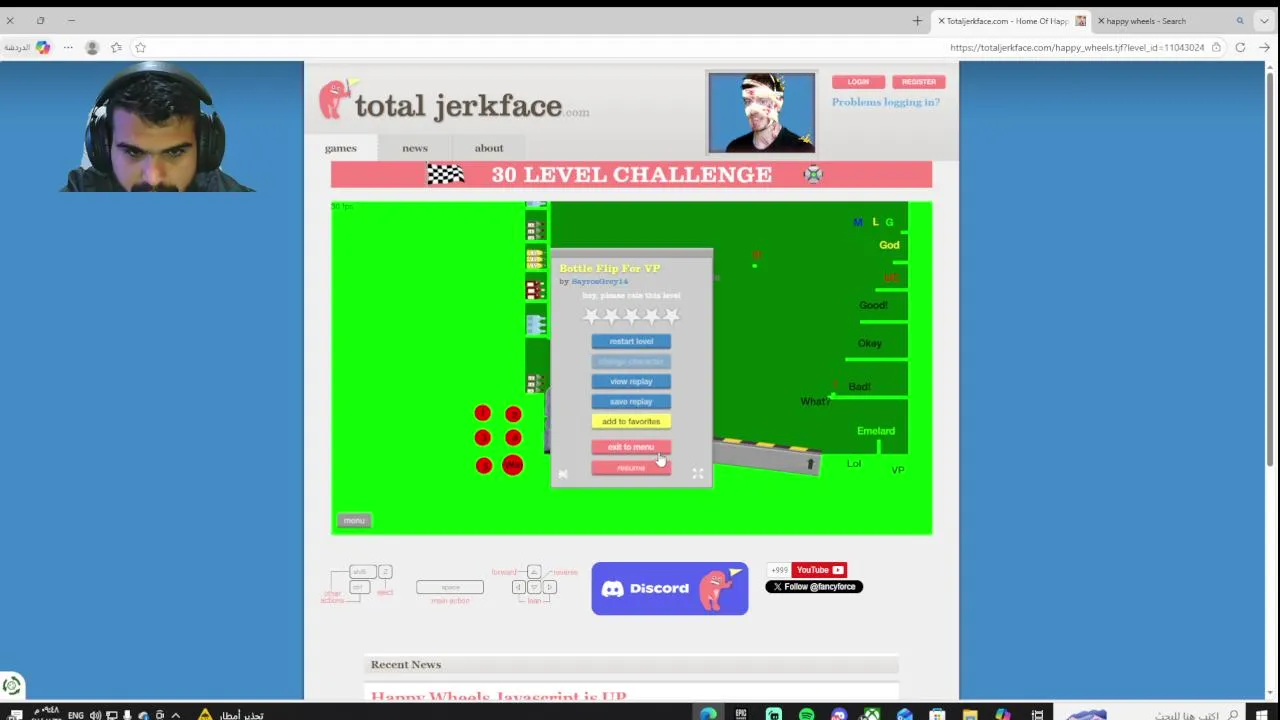Open the volume control in tray
The height and width of the screenshot is (720, 1280).
[95, 715]
